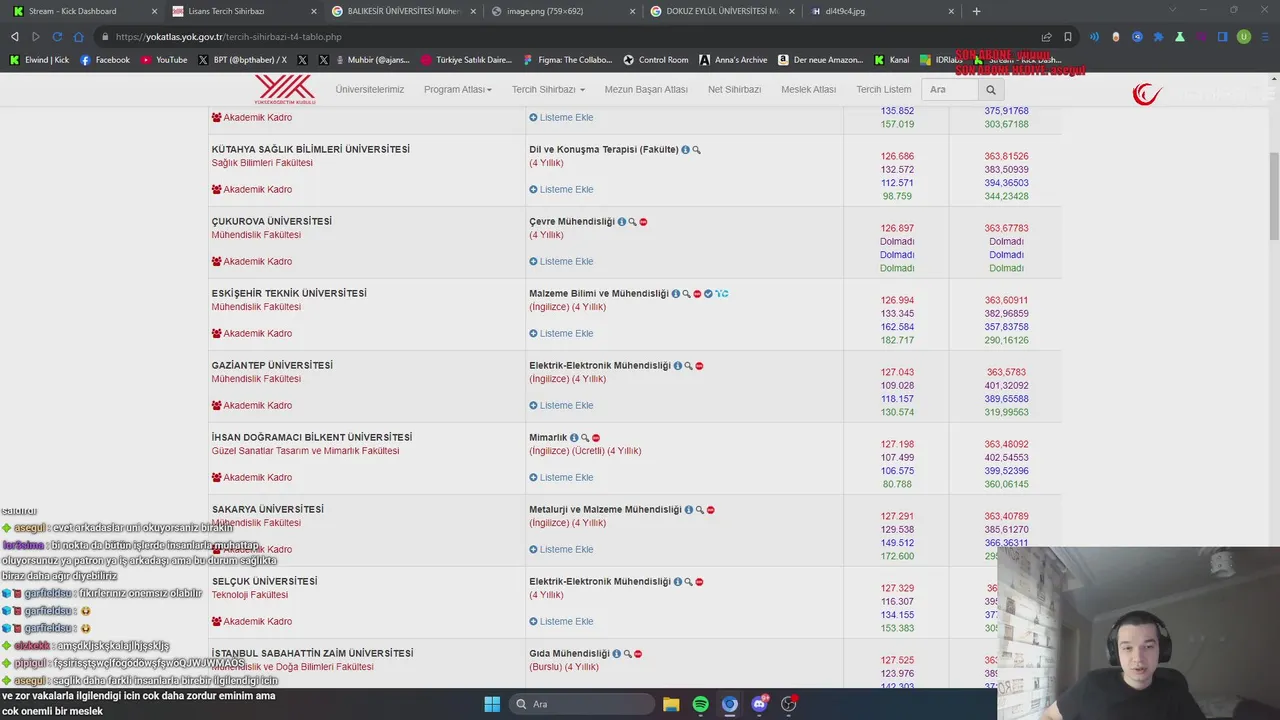Open Discord from the Windows taskbar
Viewport: 1280px width, 720px height.
759,704
